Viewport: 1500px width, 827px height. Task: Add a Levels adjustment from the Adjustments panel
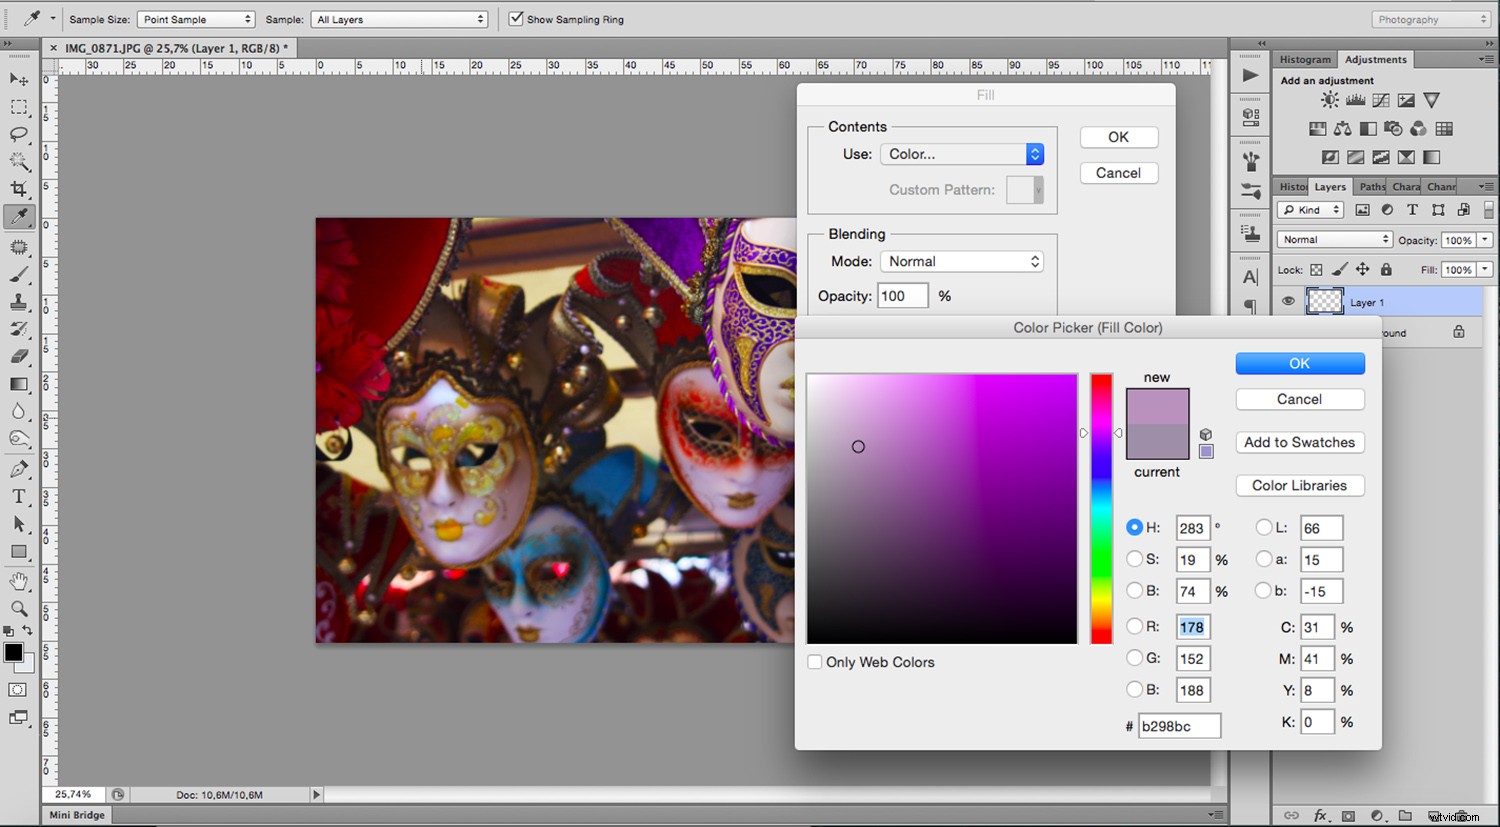coord(1355,100)
